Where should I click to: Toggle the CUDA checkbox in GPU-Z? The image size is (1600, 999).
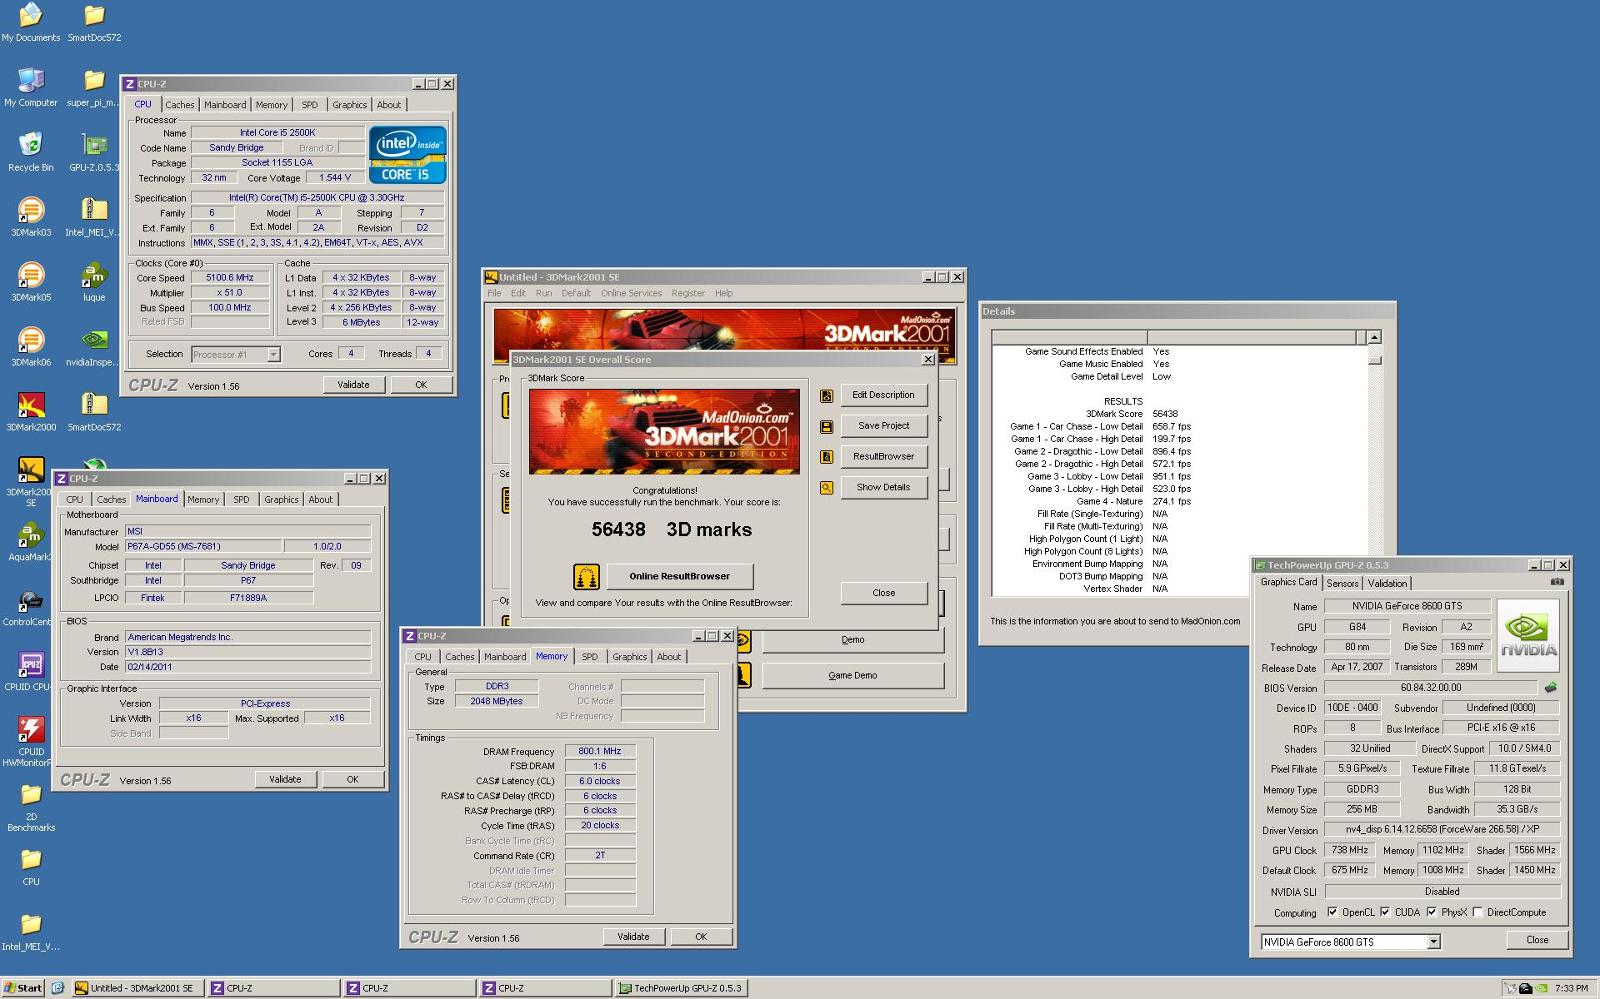(x=1385, y=912)
